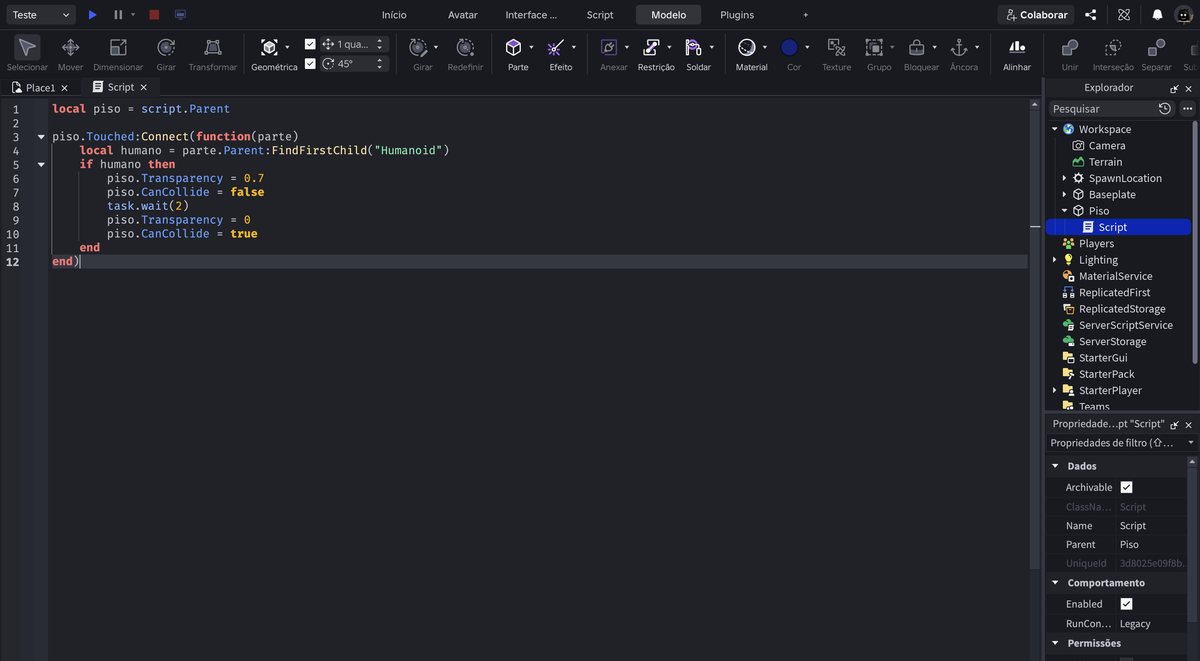Select the Terrain item in explorer
The width and height of the screenshot is (1200, 661).
tap(1105, 162)
